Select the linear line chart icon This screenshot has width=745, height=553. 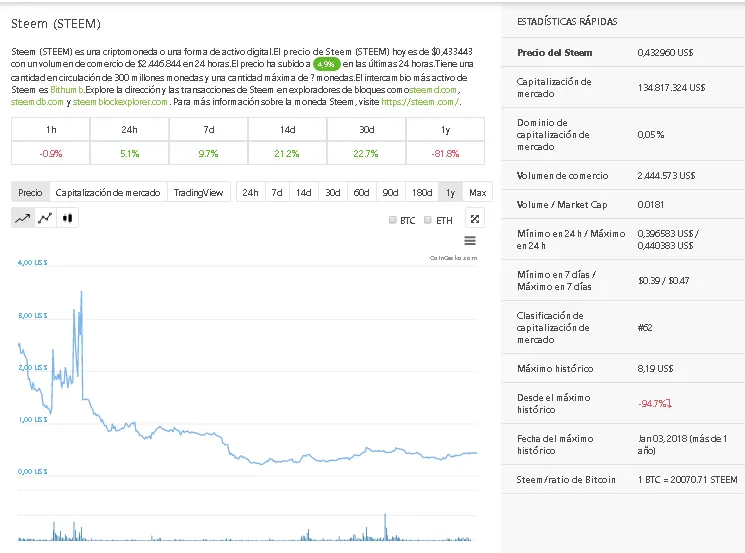pos(22,218)
